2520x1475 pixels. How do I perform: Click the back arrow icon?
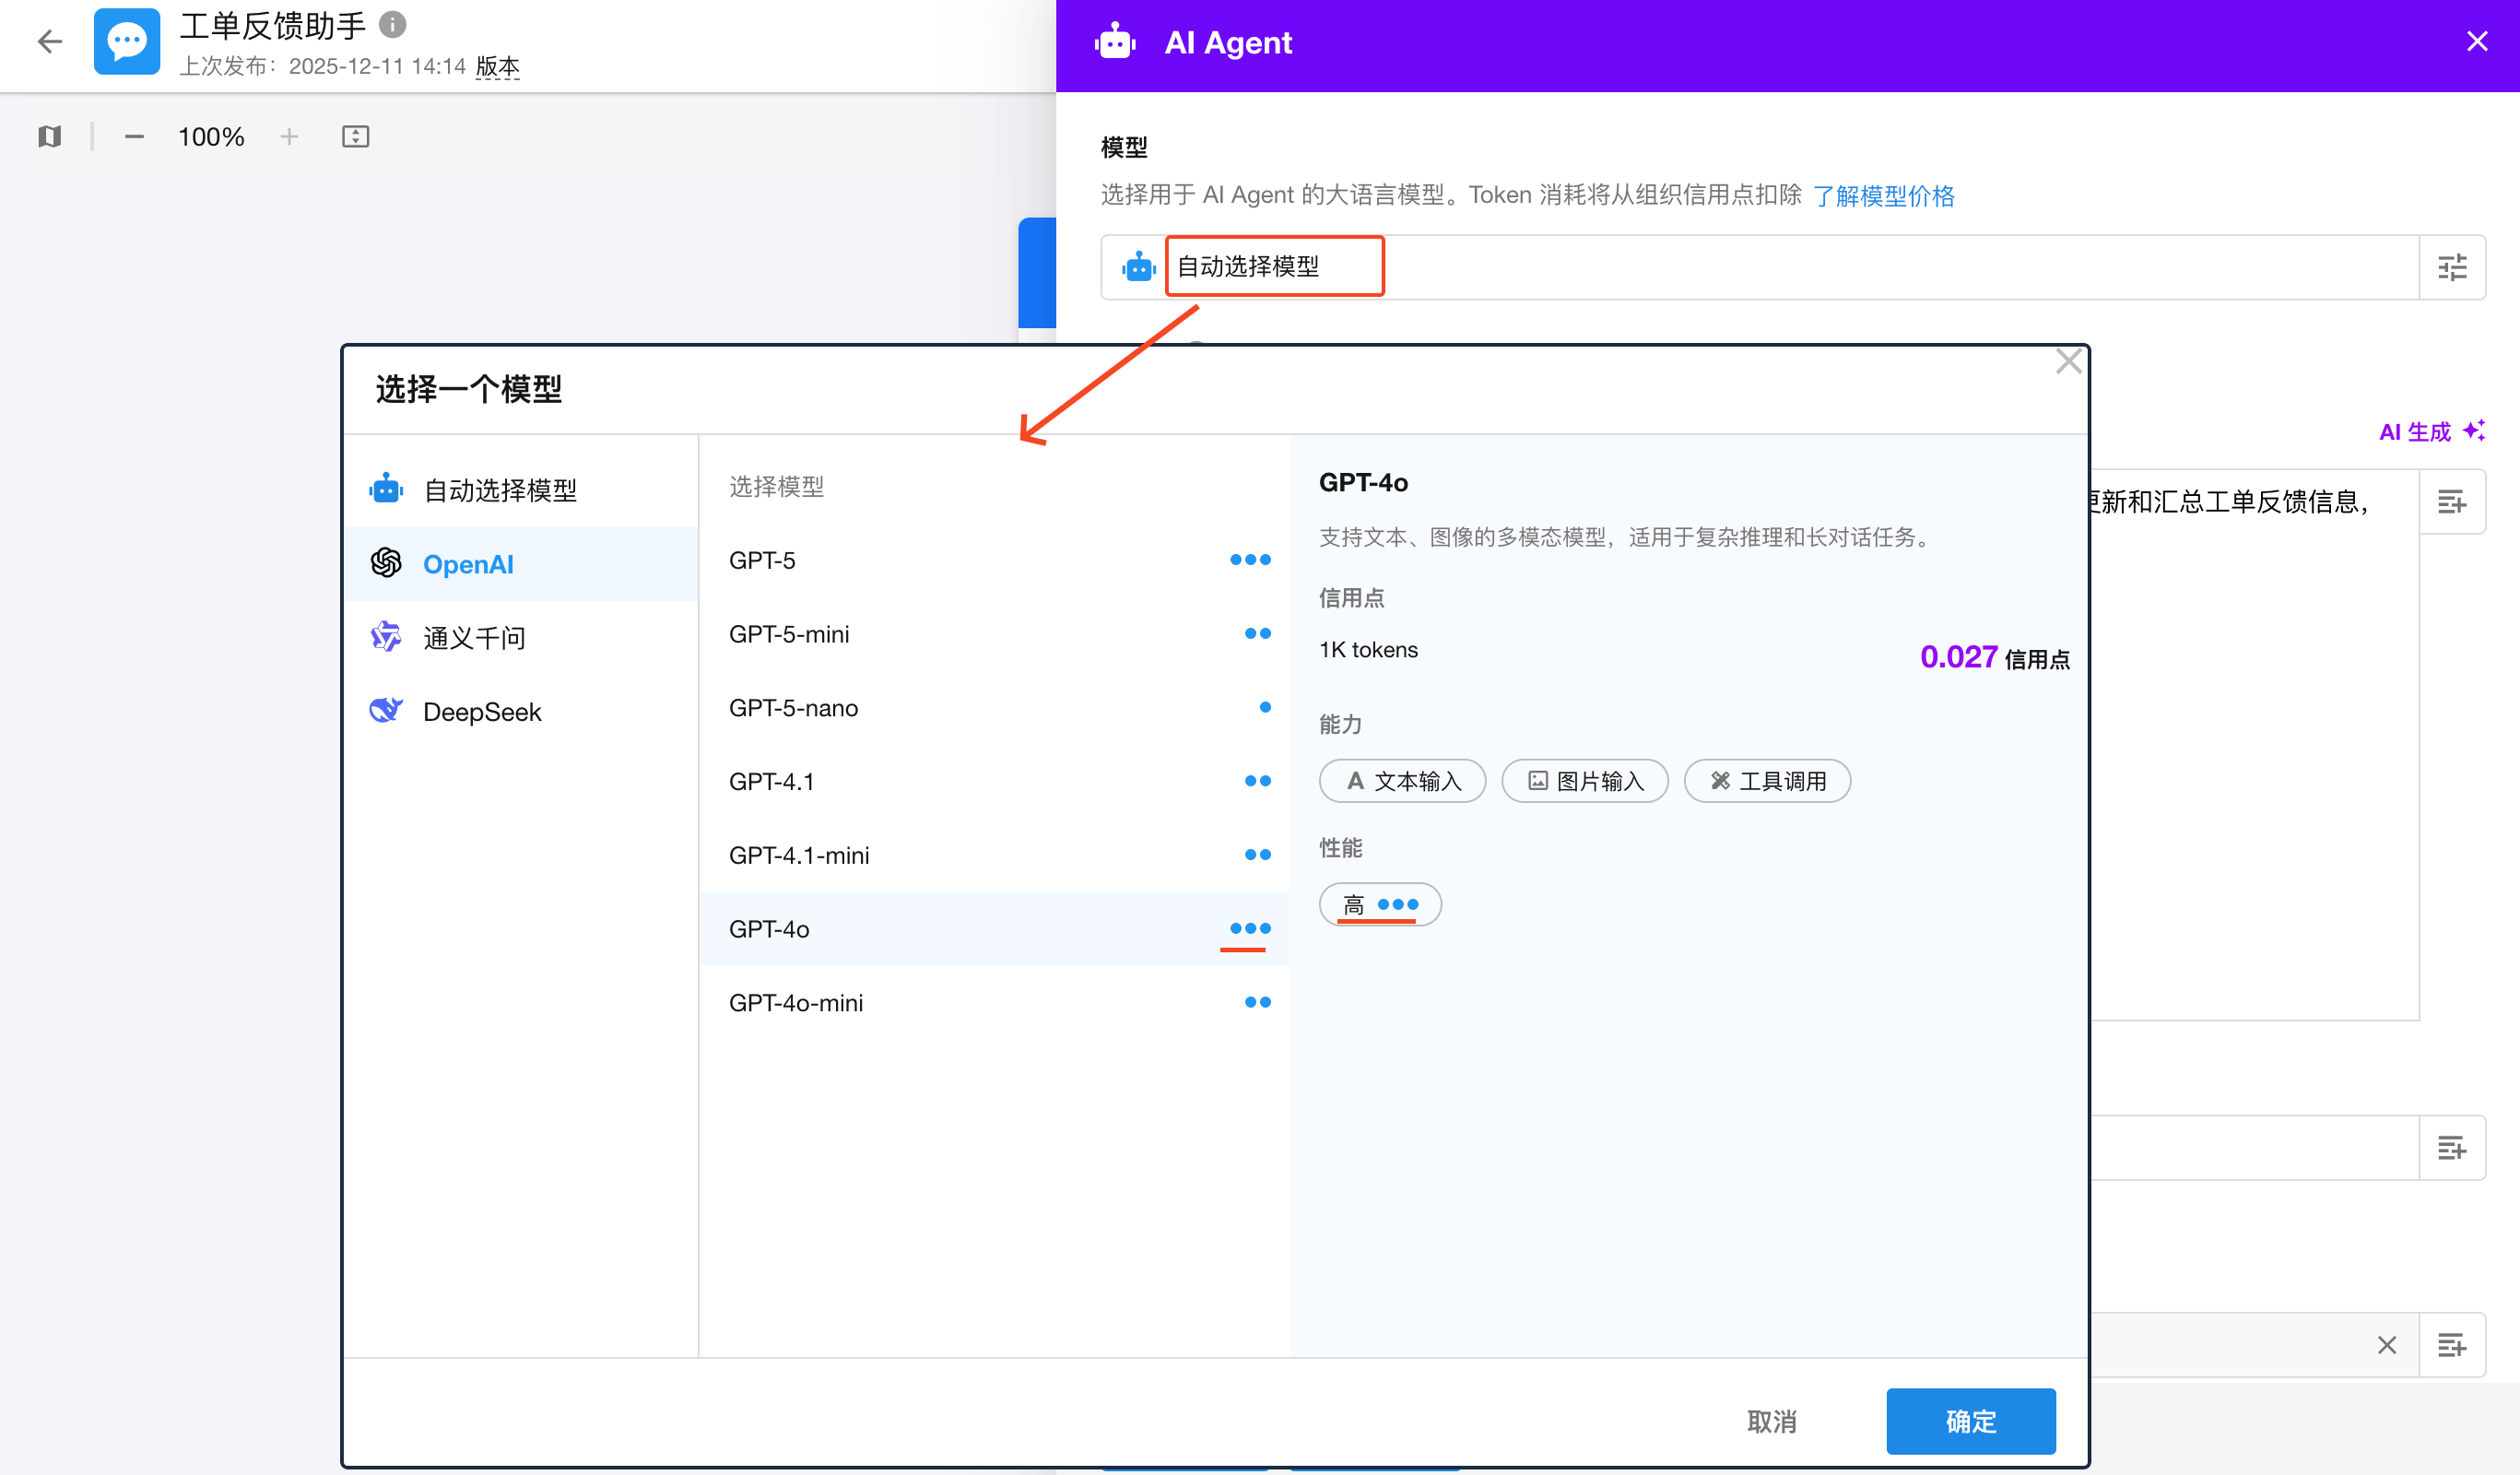[49, 42]
